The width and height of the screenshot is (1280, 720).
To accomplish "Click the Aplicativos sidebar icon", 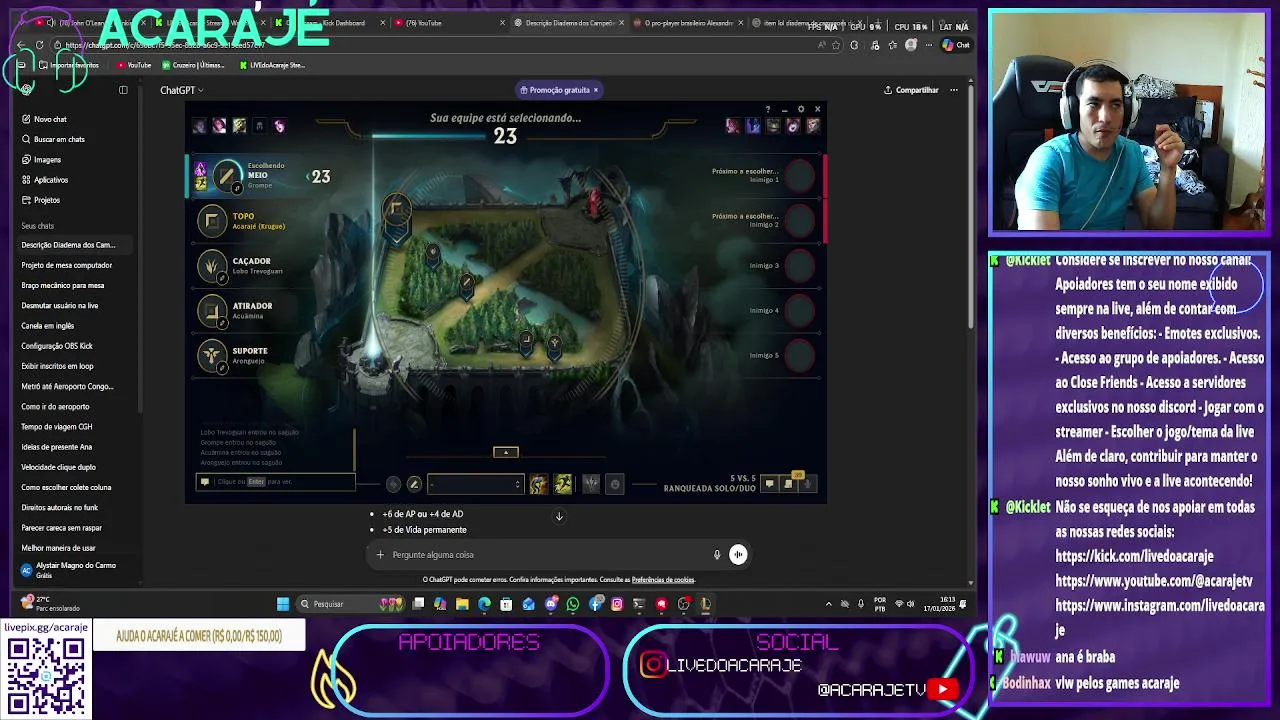I will (26, 180).
